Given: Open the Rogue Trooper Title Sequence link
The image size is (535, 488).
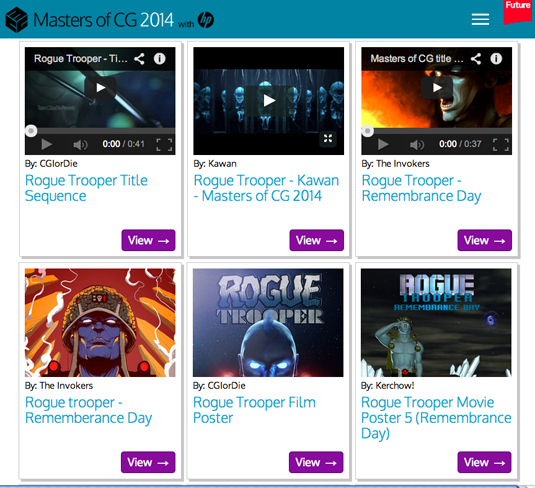Looking at the screenshot, I should pyautogui.click(x=86, y=188).
